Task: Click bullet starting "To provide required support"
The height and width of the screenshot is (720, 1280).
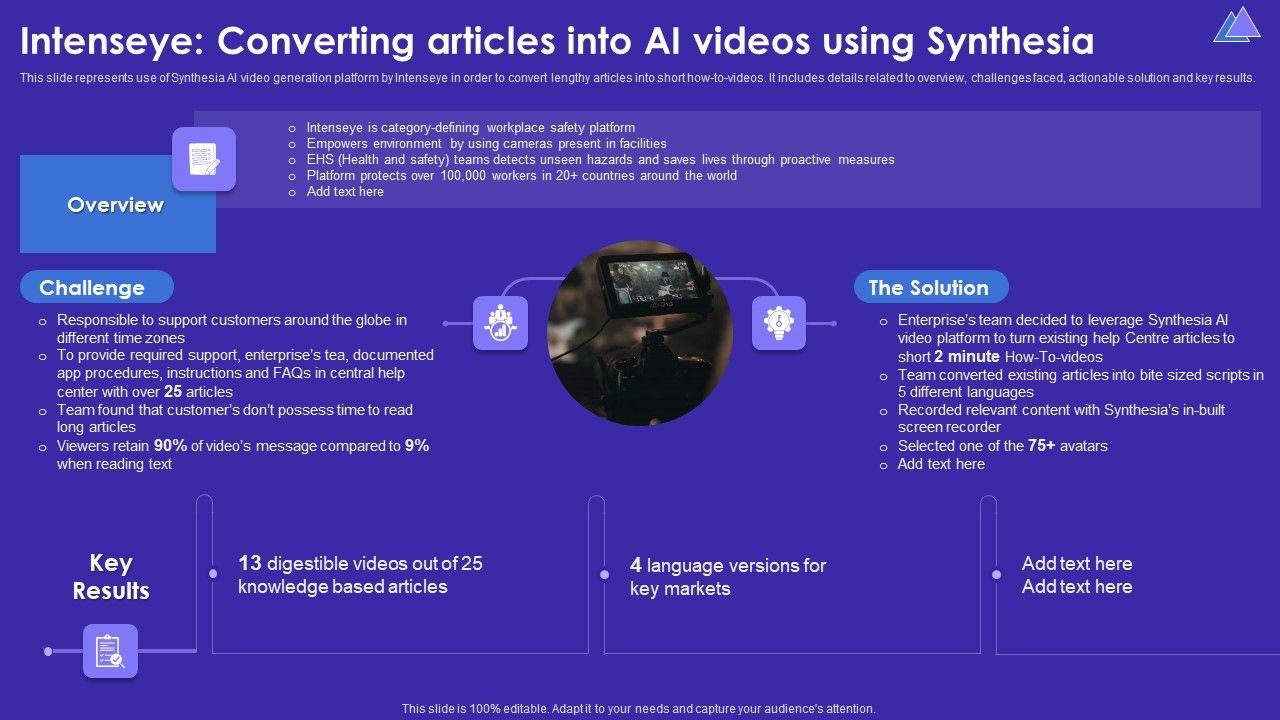Action: coord(245,373)
